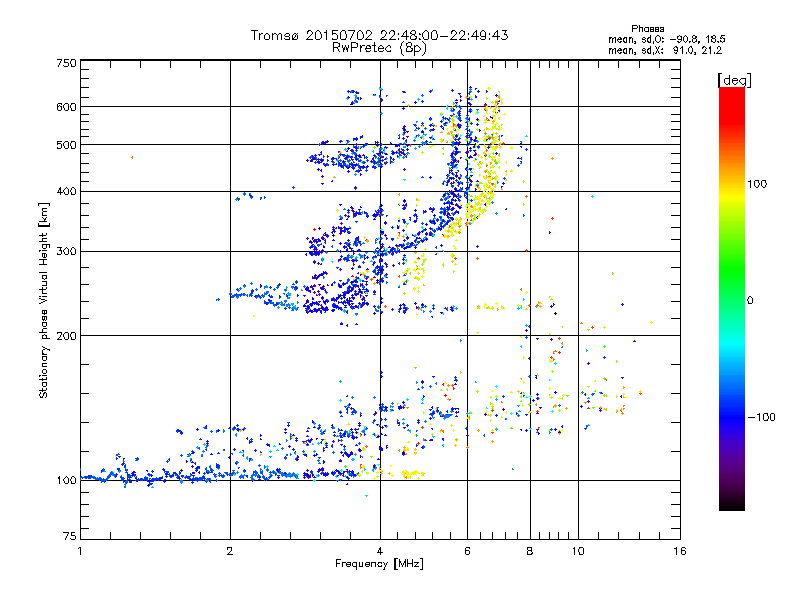Click the 'Stationary phase Virtual Height [km]' axis label
The height and width of the screenshot is (600, 800).
pos(44,300)
